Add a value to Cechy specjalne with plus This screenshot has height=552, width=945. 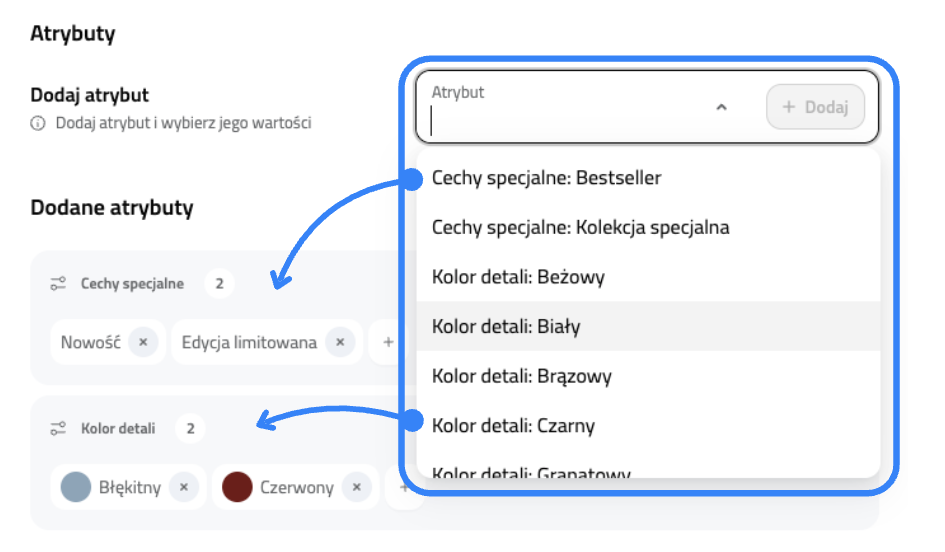[389, 342]
